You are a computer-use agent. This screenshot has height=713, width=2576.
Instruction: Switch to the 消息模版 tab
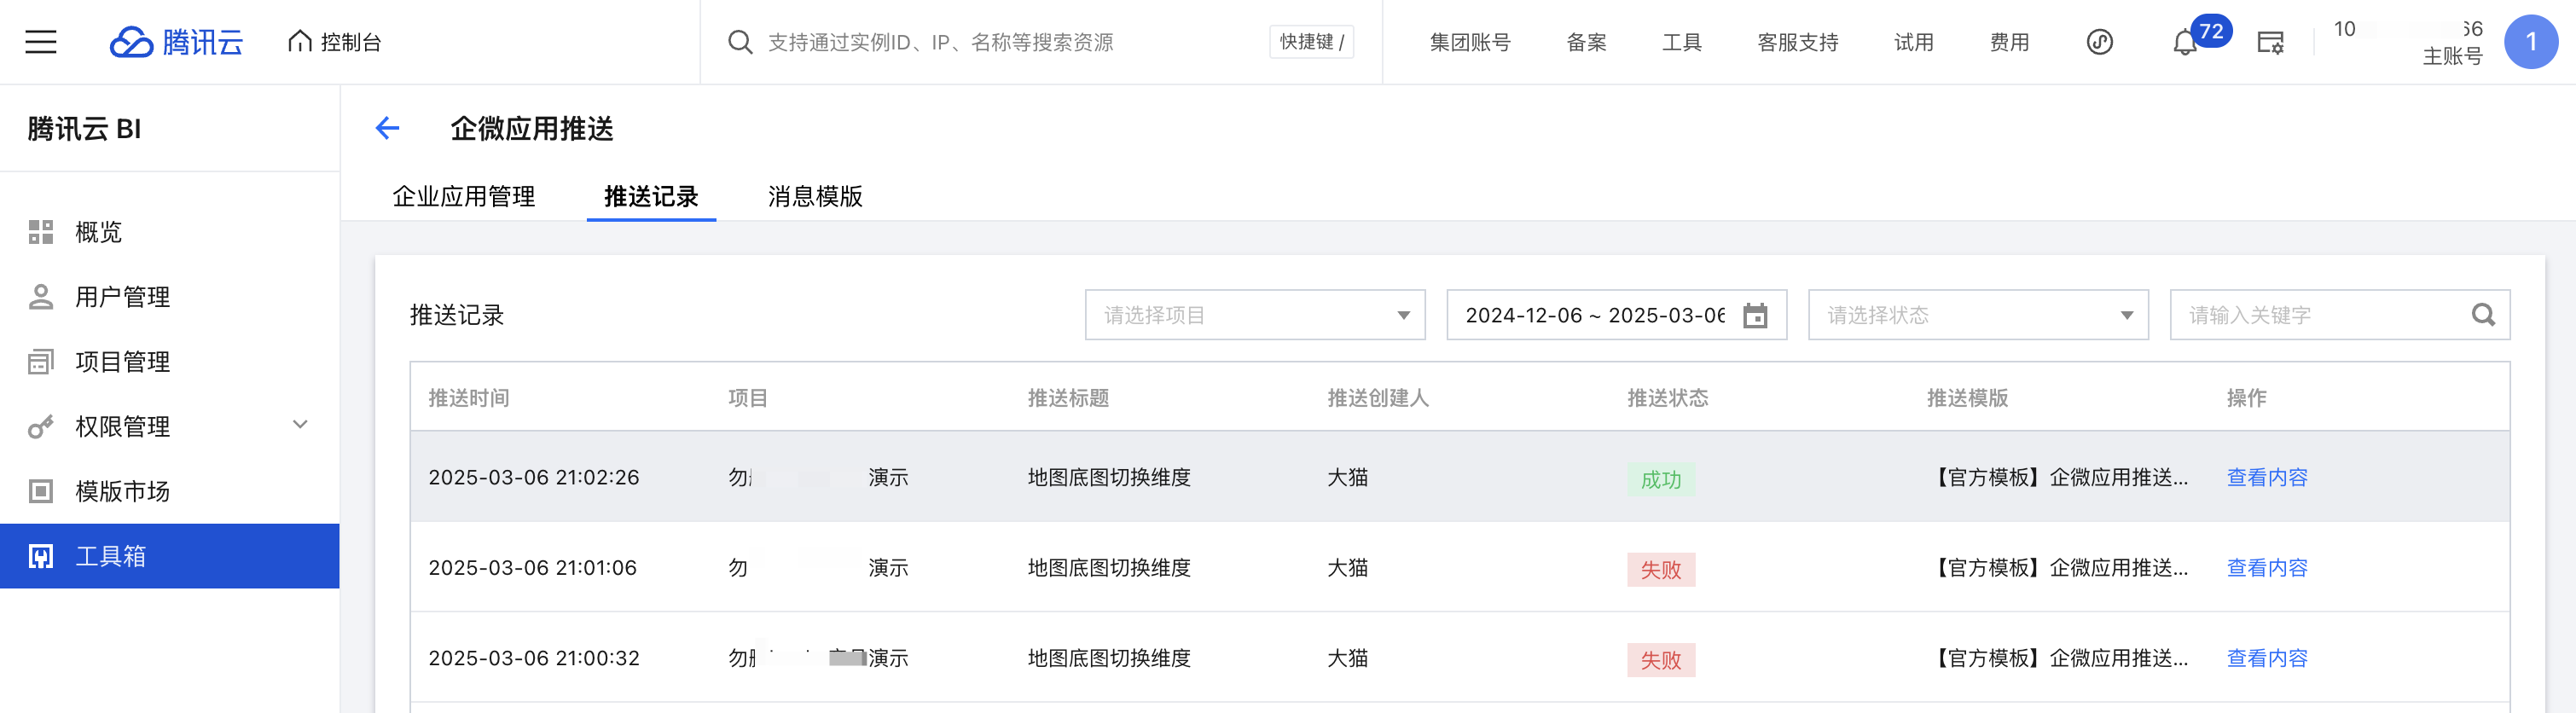tap(815, 196)
